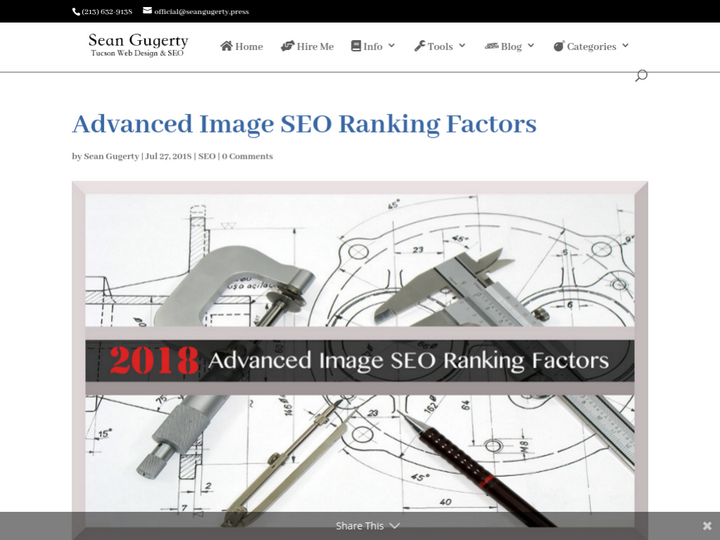
Task: Click the house icon beside Home
Action: 226,46
